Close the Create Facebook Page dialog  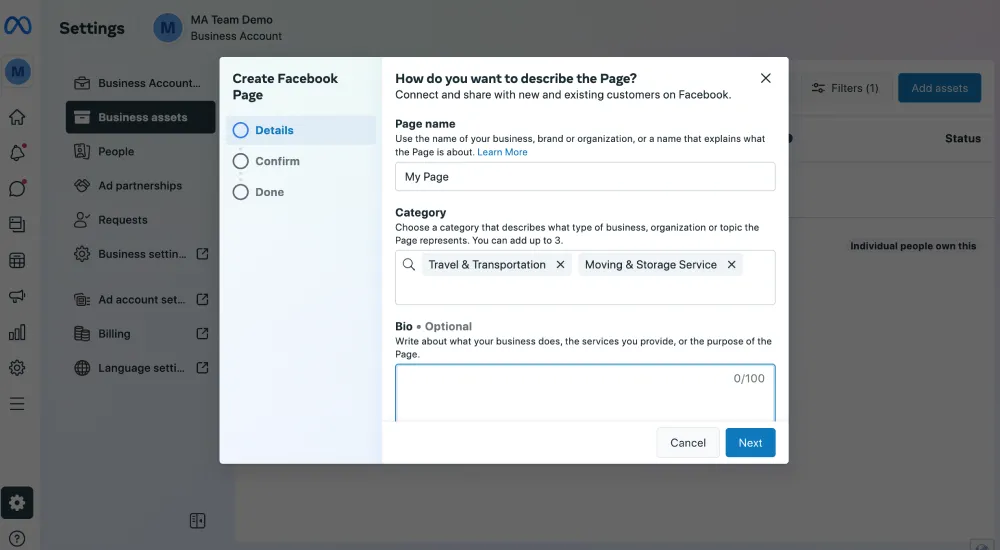coord(766,78)
